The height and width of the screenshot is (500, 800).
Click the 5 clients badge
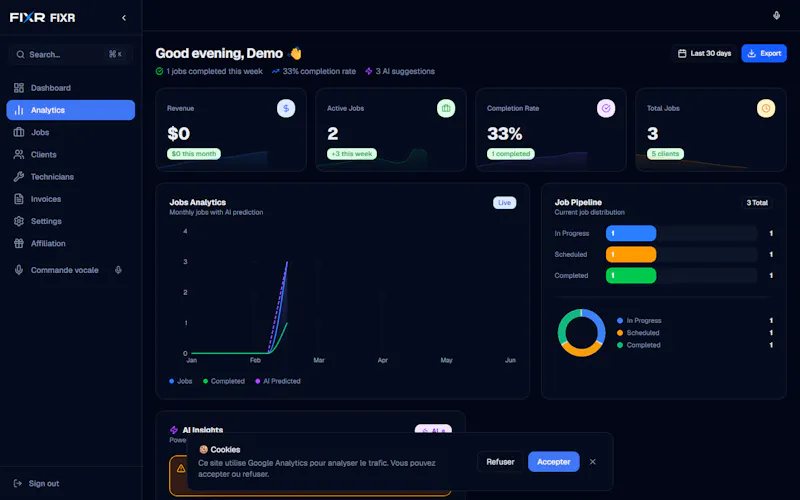tap(665, 154)
